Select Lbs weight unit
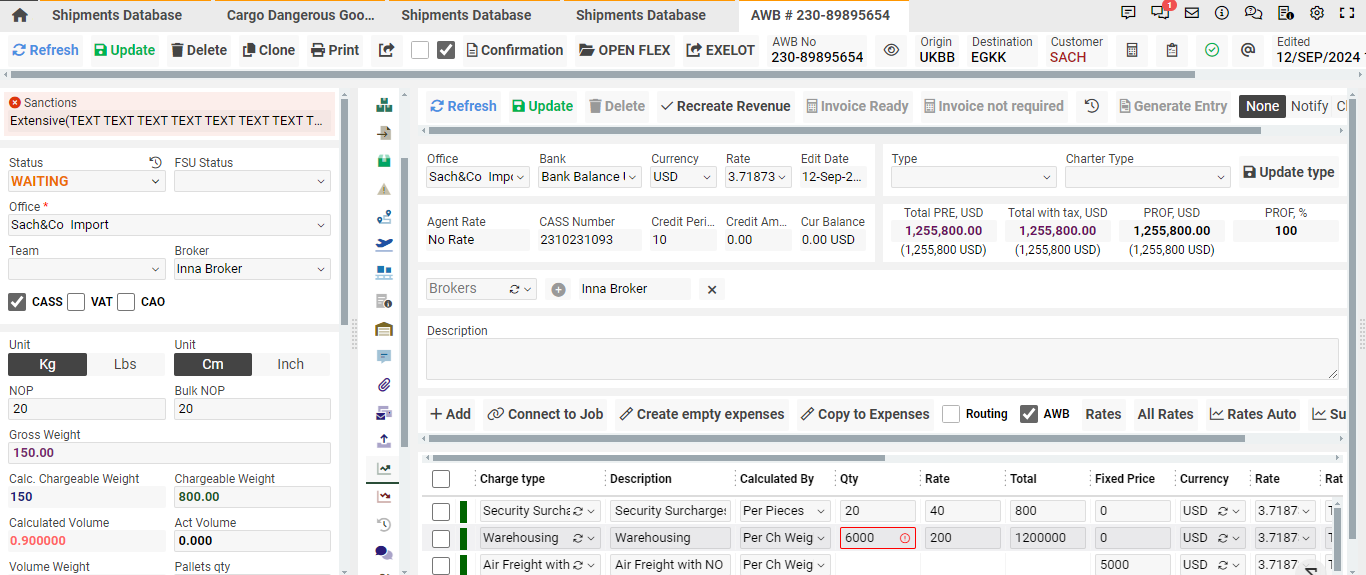 [x=125, y=364]
